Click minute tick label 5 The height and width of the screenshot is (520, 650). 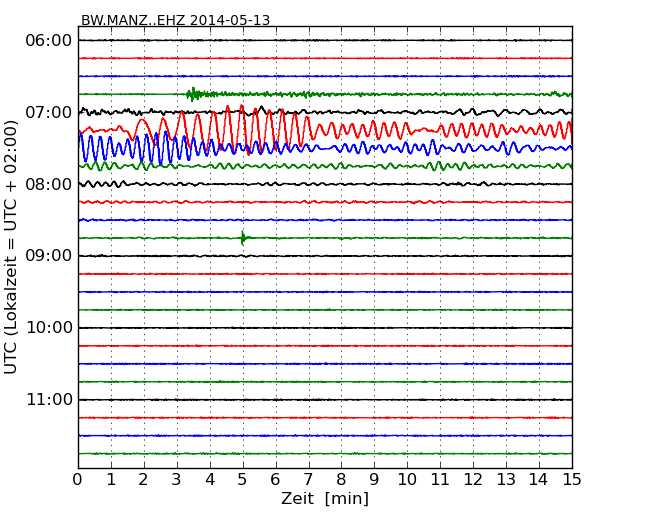tap(243, 480)
